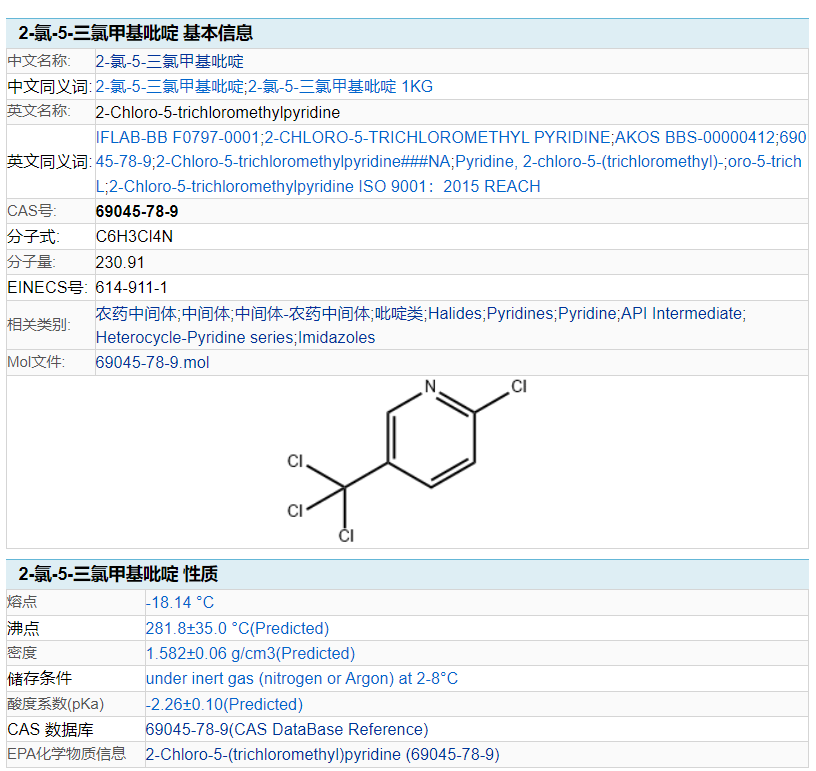Open the Pyridines category link
This screenshot has width=816, height=771.
[520, 314]
